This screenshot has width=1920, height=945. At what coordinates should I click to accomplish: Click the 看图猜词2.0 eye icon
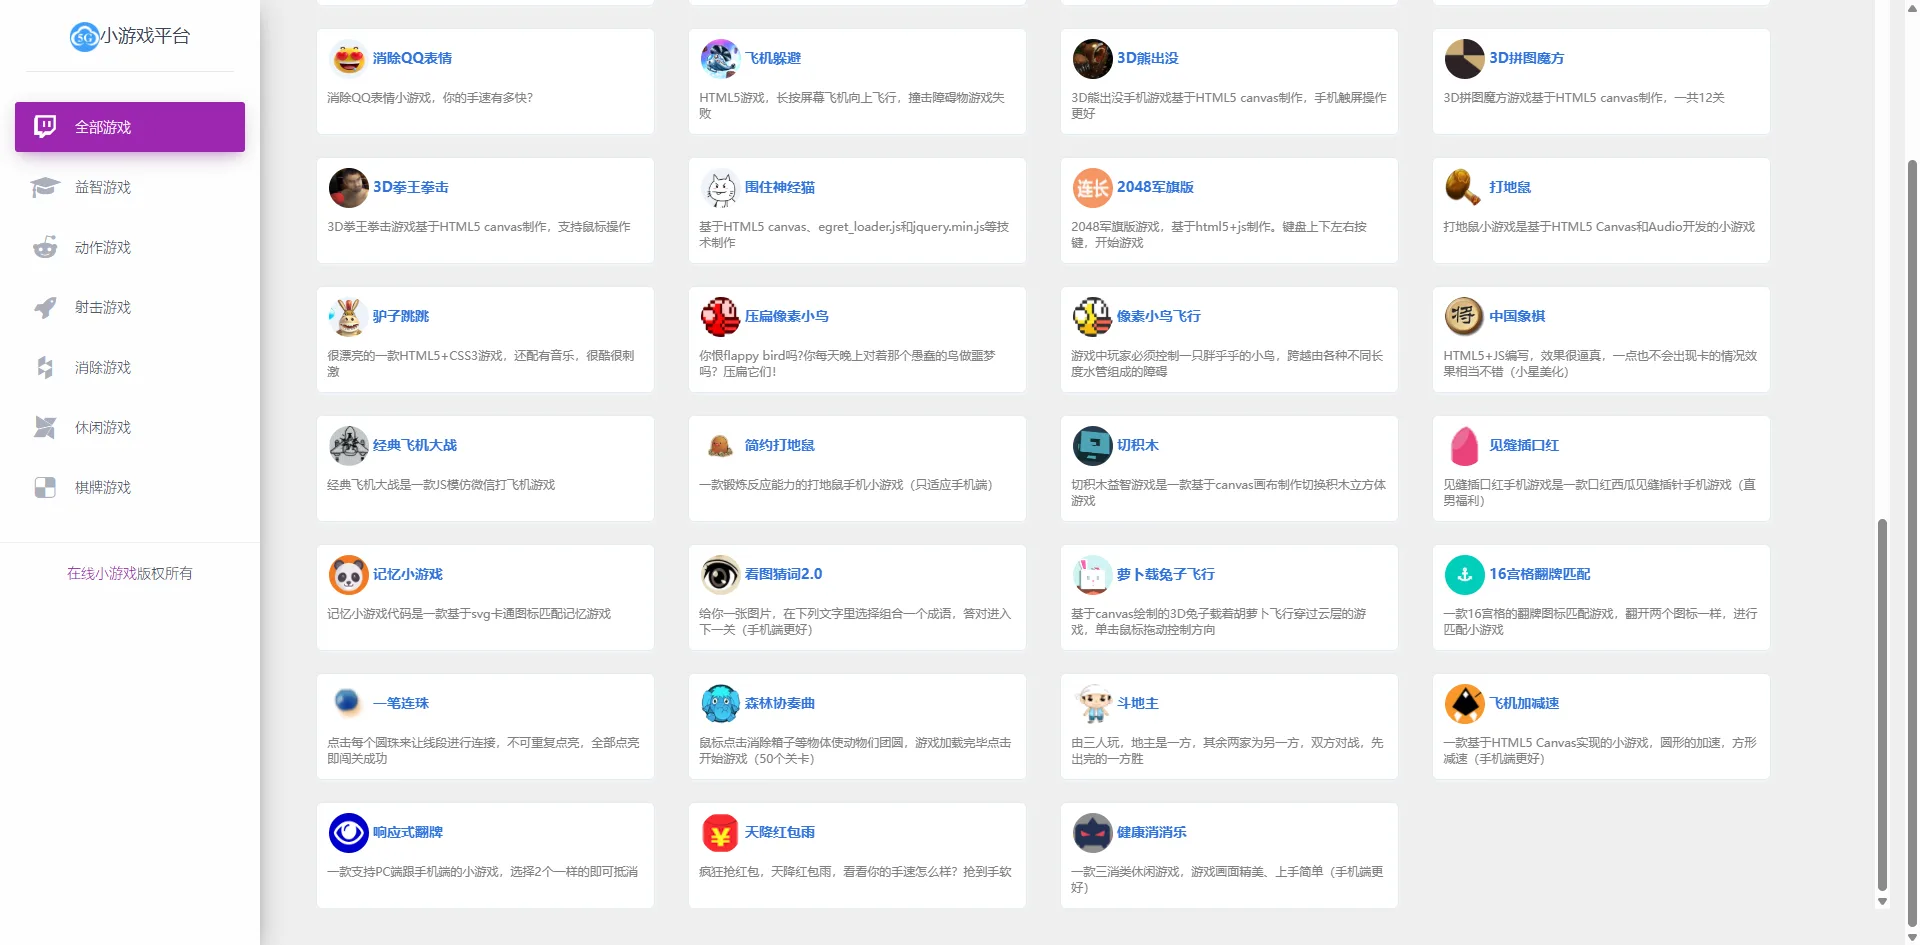pyautogui.click(x=720, y=575)
